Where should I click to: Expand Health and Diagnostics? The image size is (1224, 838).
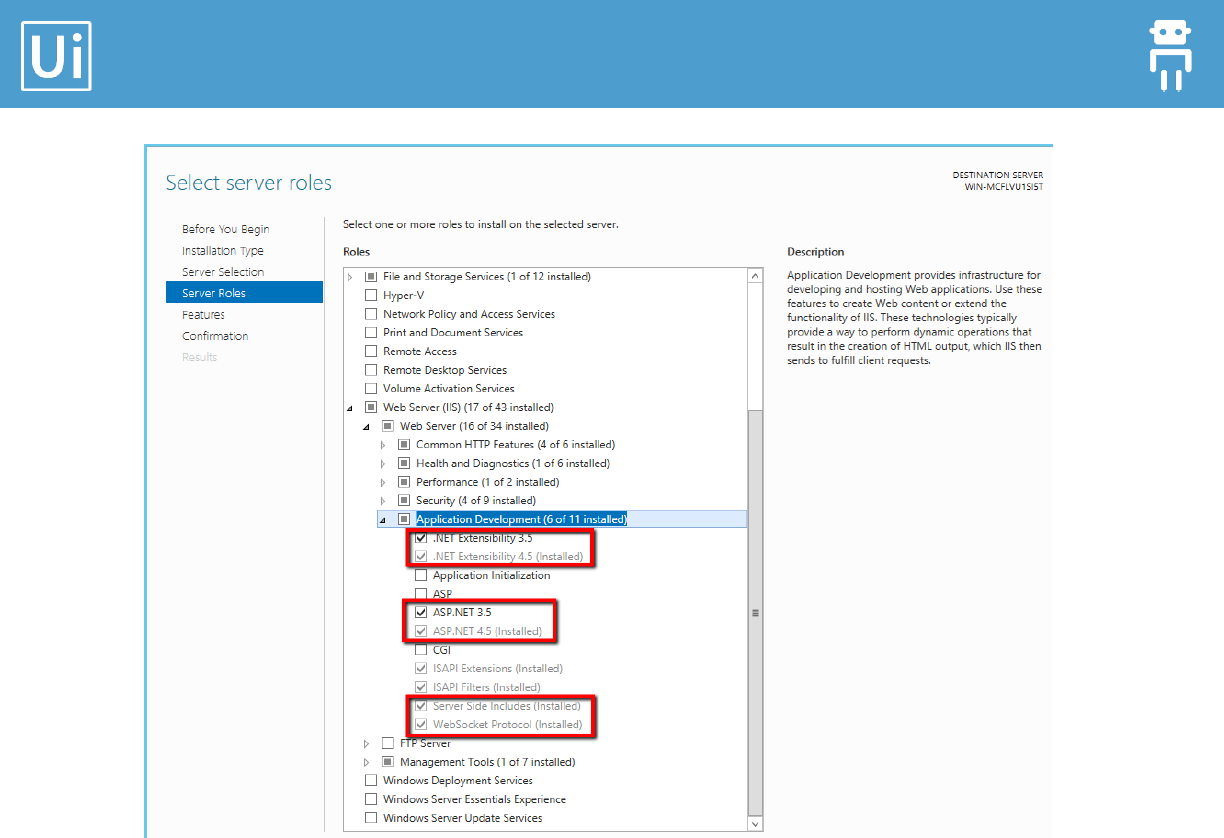[x=382, y=464]
